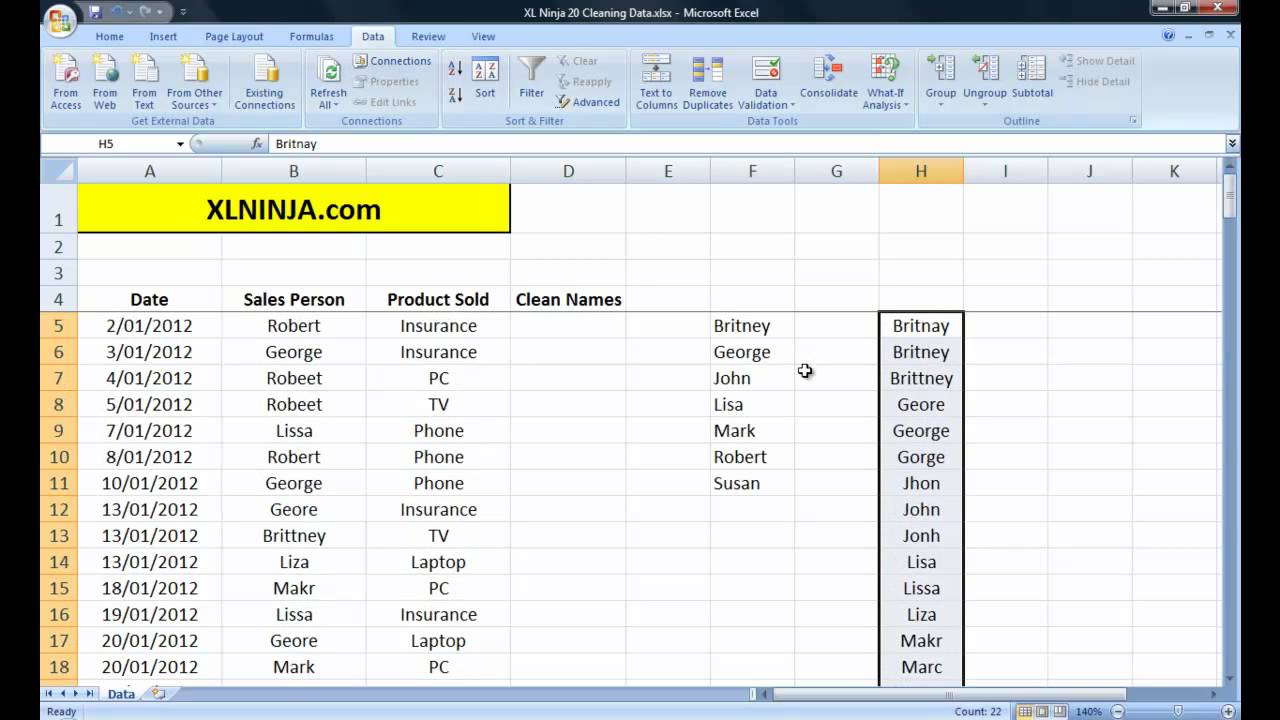Click the Select All corner button

pyautogui.click(x=59, y=171)
